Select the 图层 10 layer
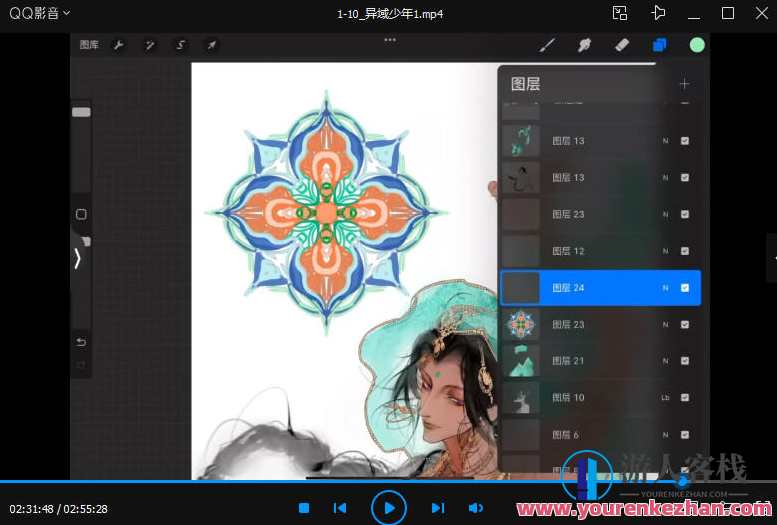 (x=600, y=397)
